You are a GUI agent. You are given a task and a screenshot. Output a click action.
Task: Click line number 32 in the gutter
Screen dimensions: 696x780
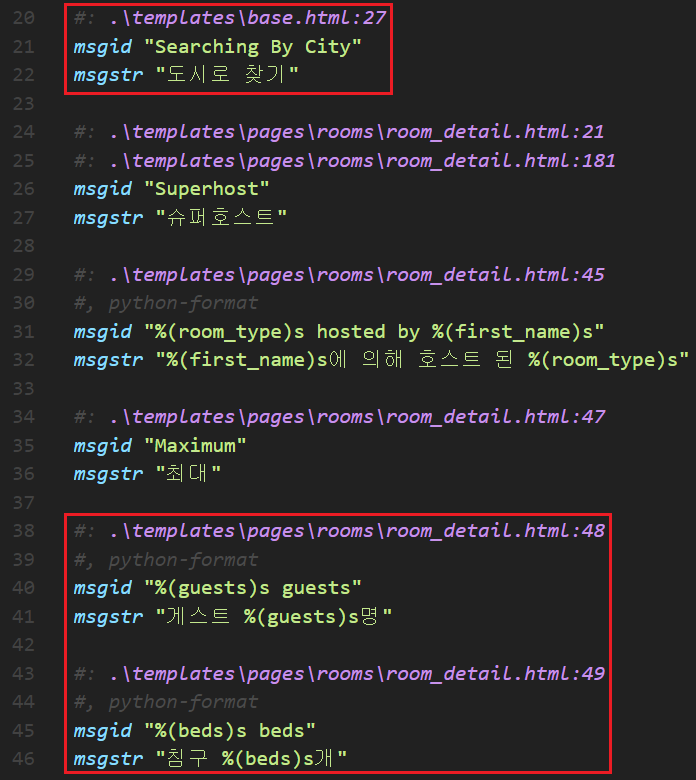(x=24, y=360)
